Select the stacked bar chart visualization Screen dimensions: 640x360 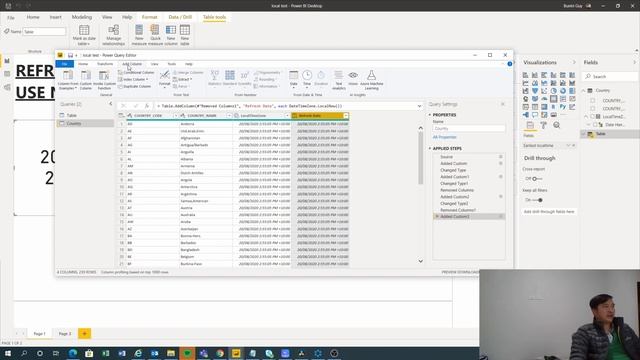click(525, 75)
